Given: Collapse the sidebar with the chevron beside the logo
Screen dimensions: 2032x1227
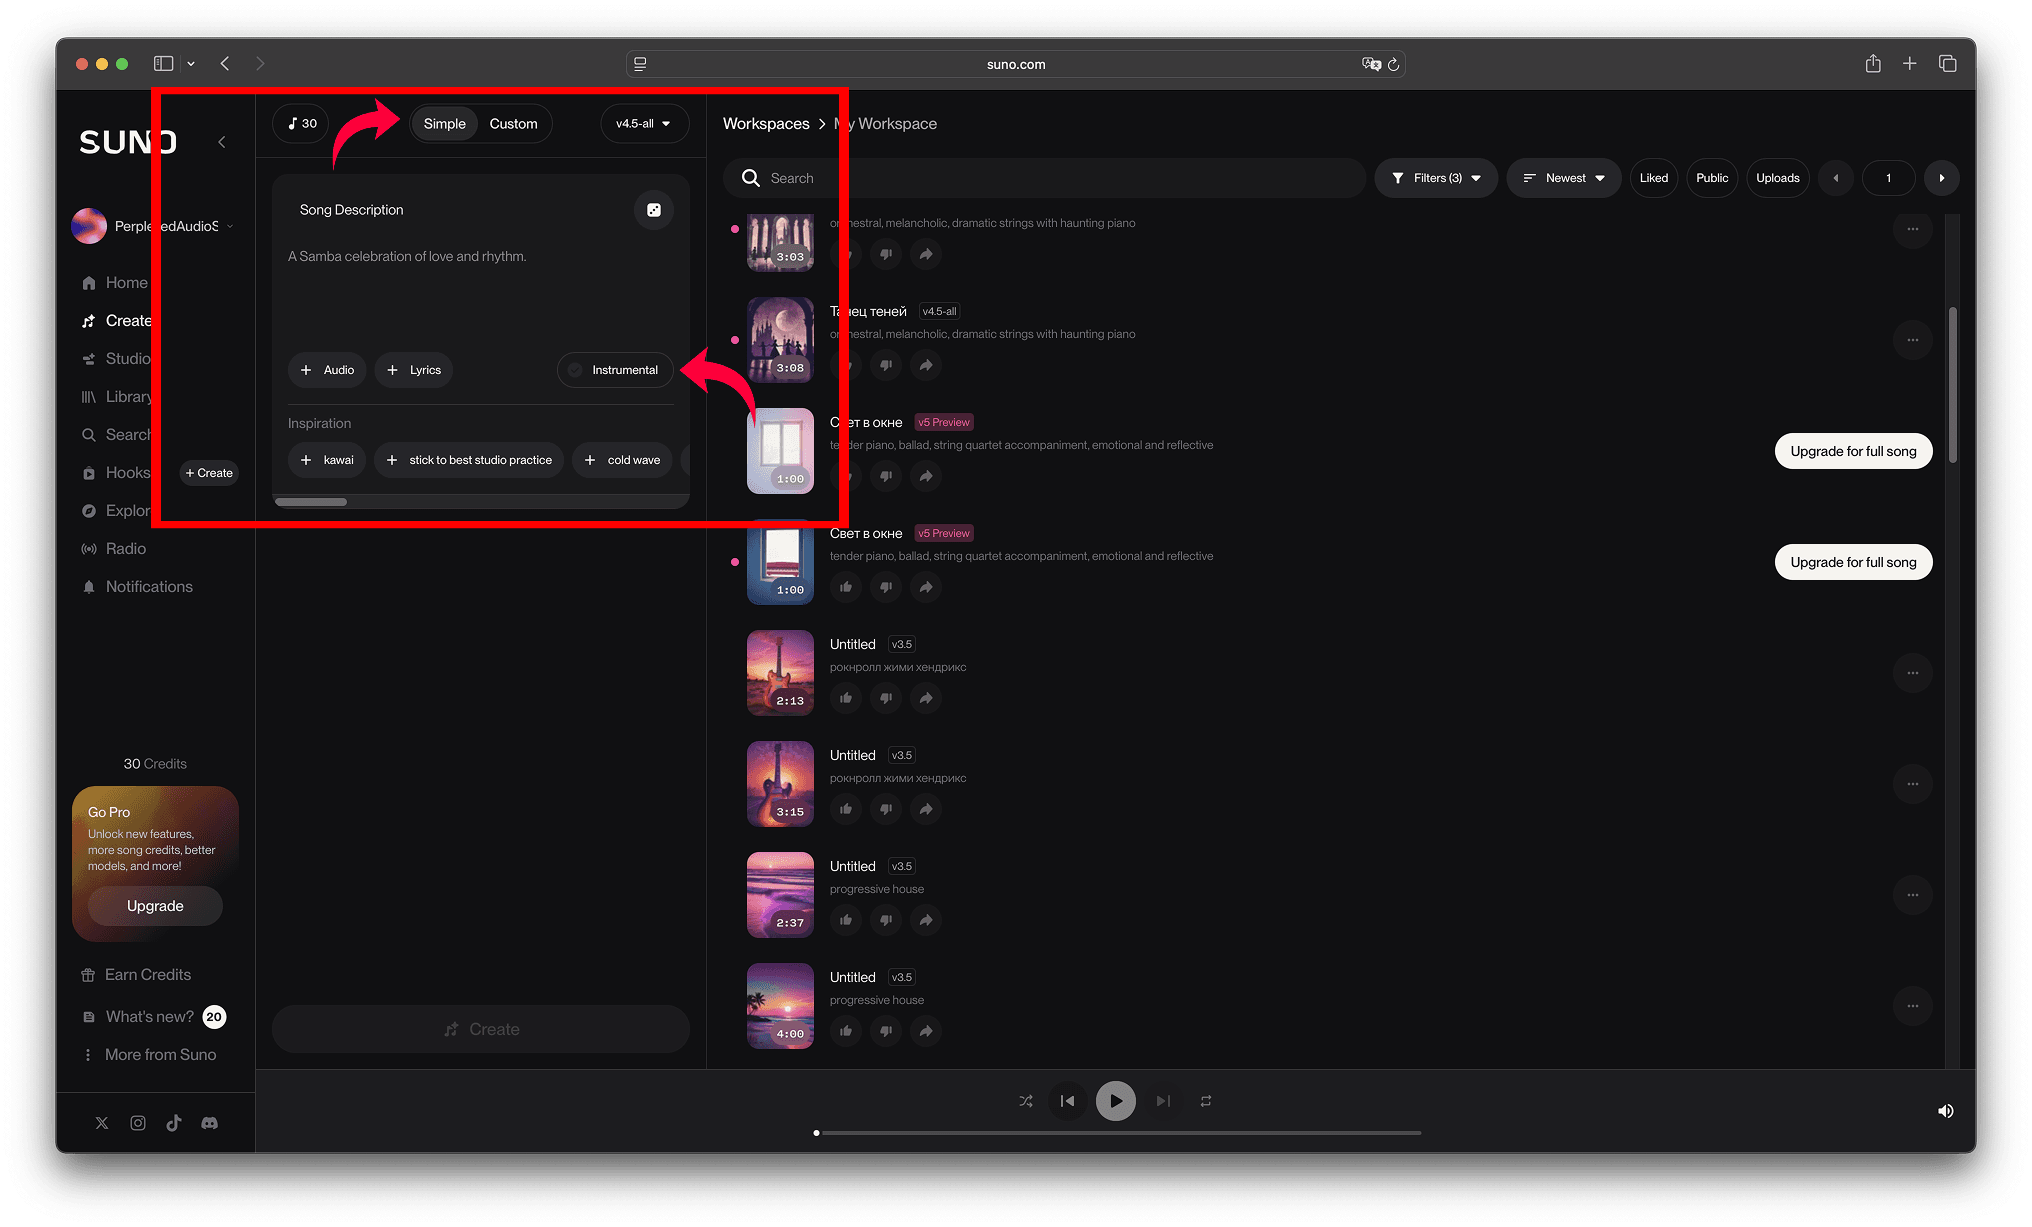Looking at the screenshot, I should (222, 142).
